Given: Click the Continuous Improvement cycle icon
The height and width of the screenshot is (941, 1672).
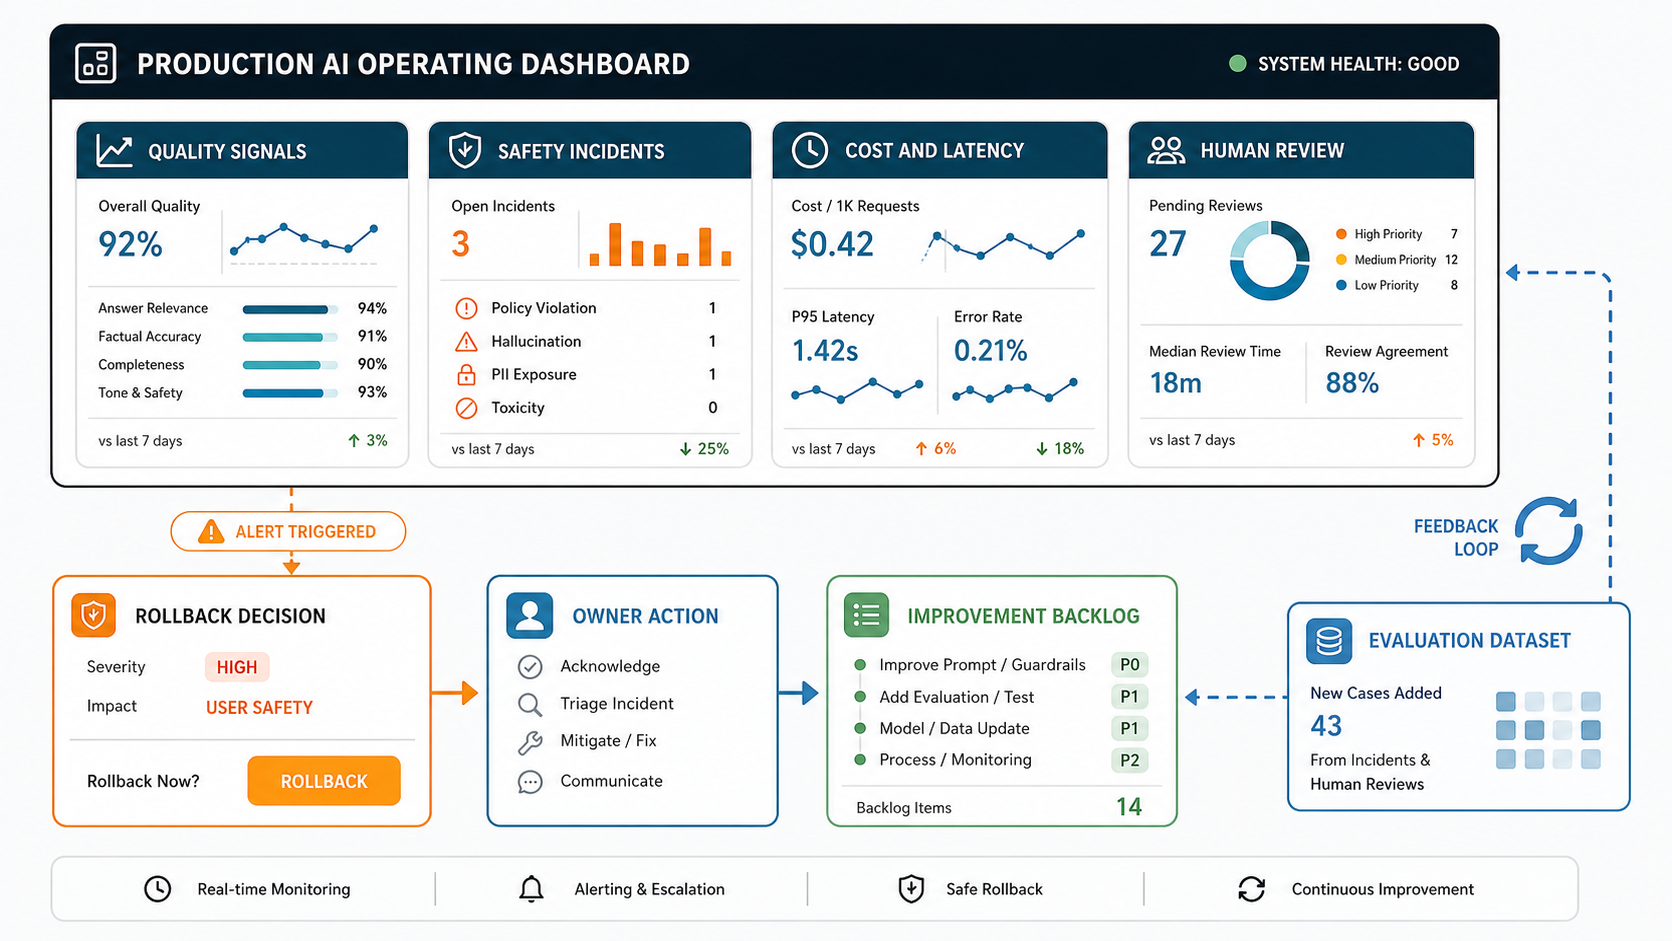Looking at the screenshot, I should (1252, 889).
